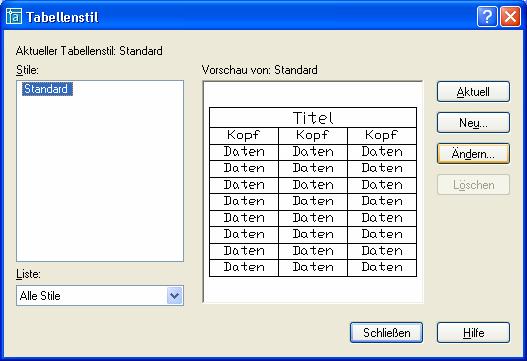
Task: Select the Standard style in Stile list
Action: point(47,89)
